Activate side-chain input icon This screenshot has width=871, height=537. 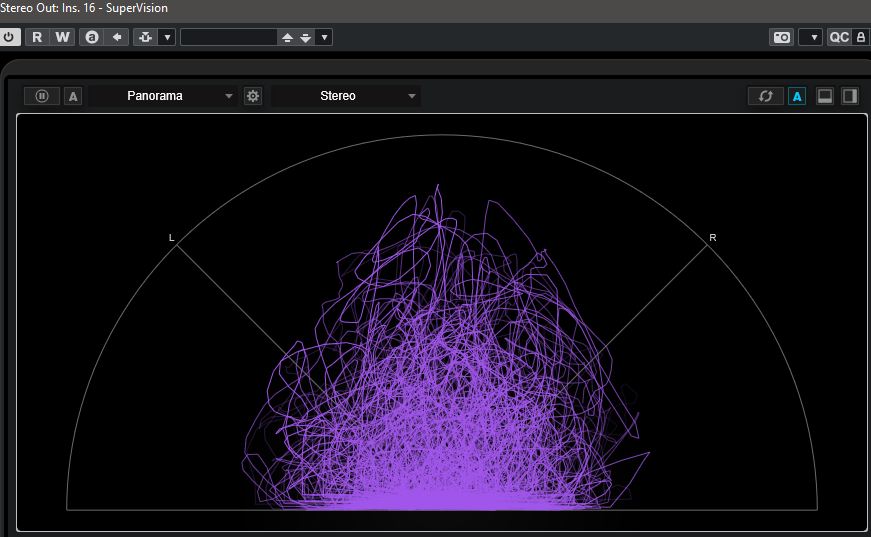146,37
